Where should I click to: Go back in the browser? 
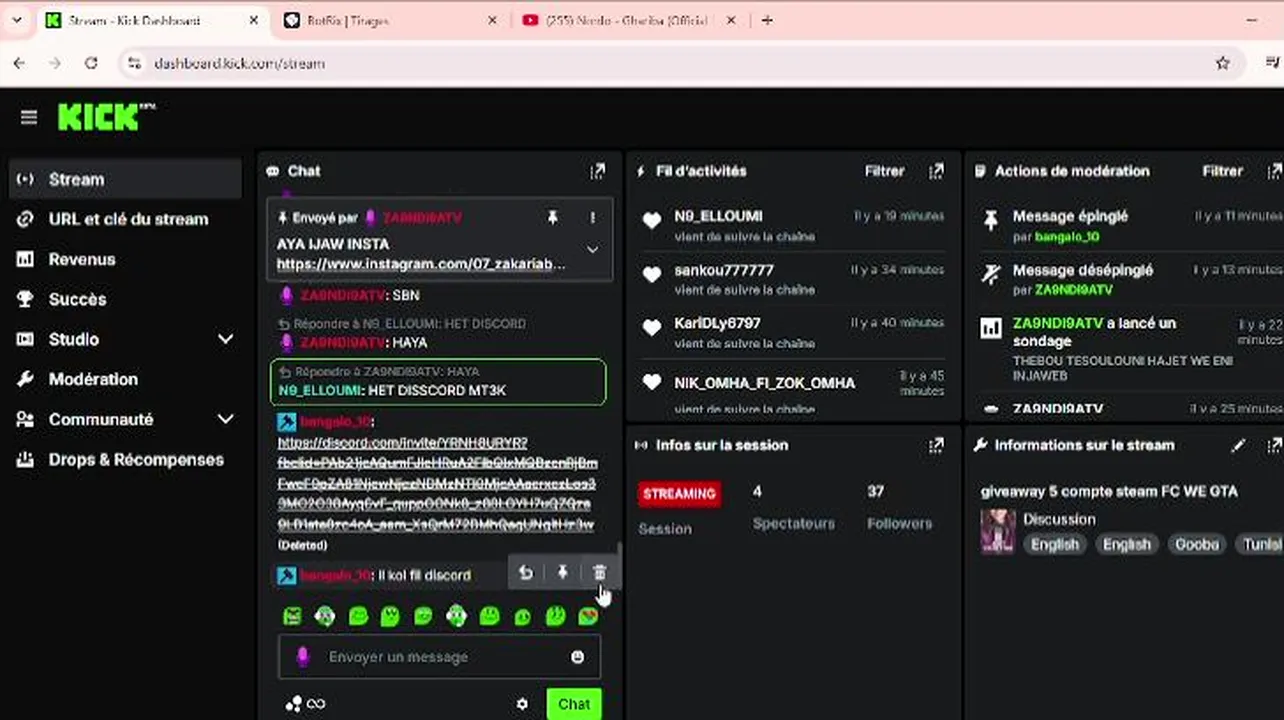tap(19, 63)
